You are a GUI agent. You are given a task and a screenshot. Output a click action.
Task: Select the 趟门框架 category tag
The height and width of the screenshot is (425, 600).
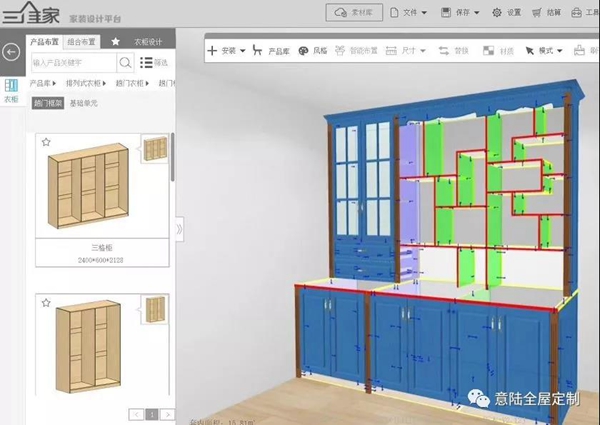click(48, 103)
